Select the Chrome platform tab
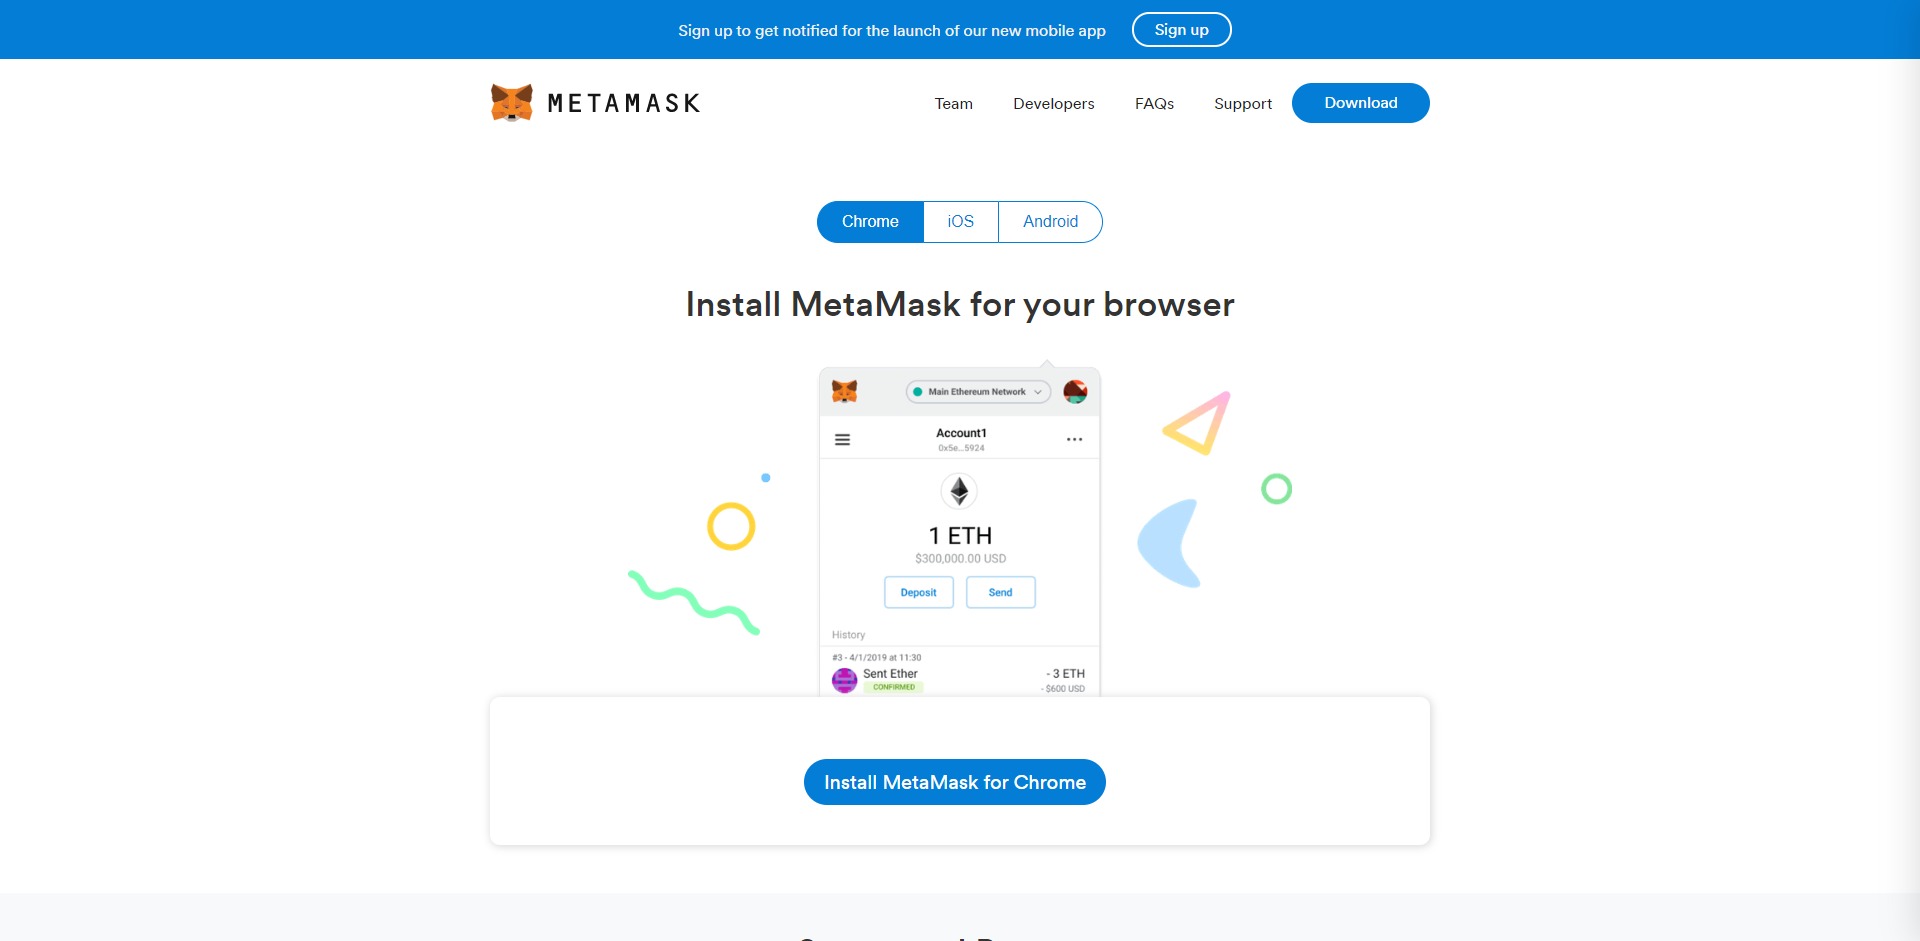 870,222
